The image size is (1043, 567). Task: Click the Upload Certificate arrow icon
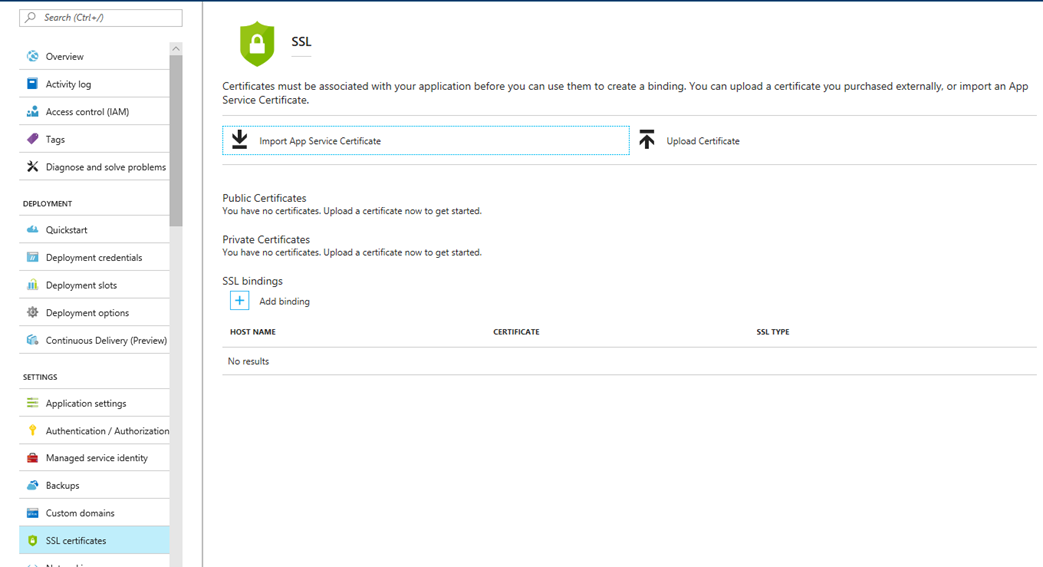coord(647,140)
